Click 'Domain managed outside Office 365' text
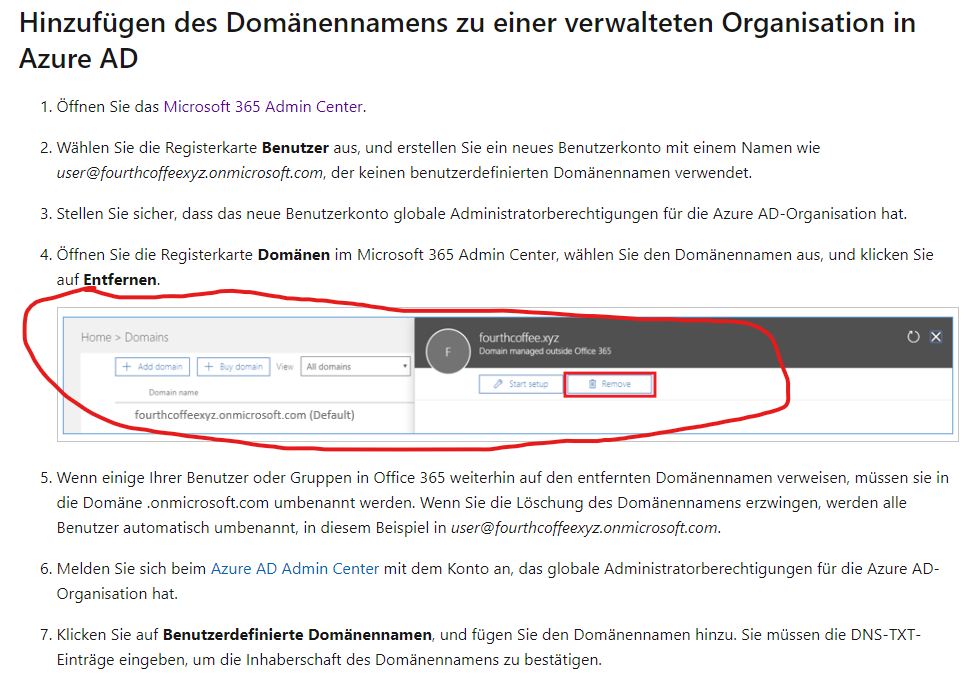The width and height of the screenshot is (971, 681). click(x=545, y=351)
